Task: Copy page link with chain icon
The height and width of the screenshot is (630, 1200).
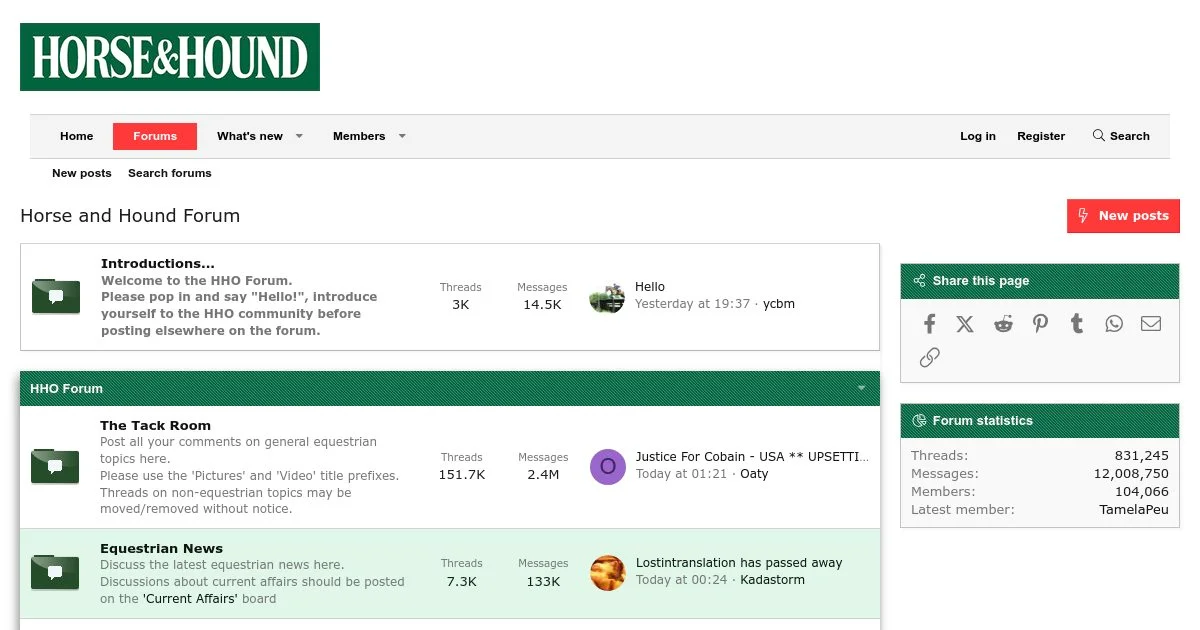Action: coord(929,357)
